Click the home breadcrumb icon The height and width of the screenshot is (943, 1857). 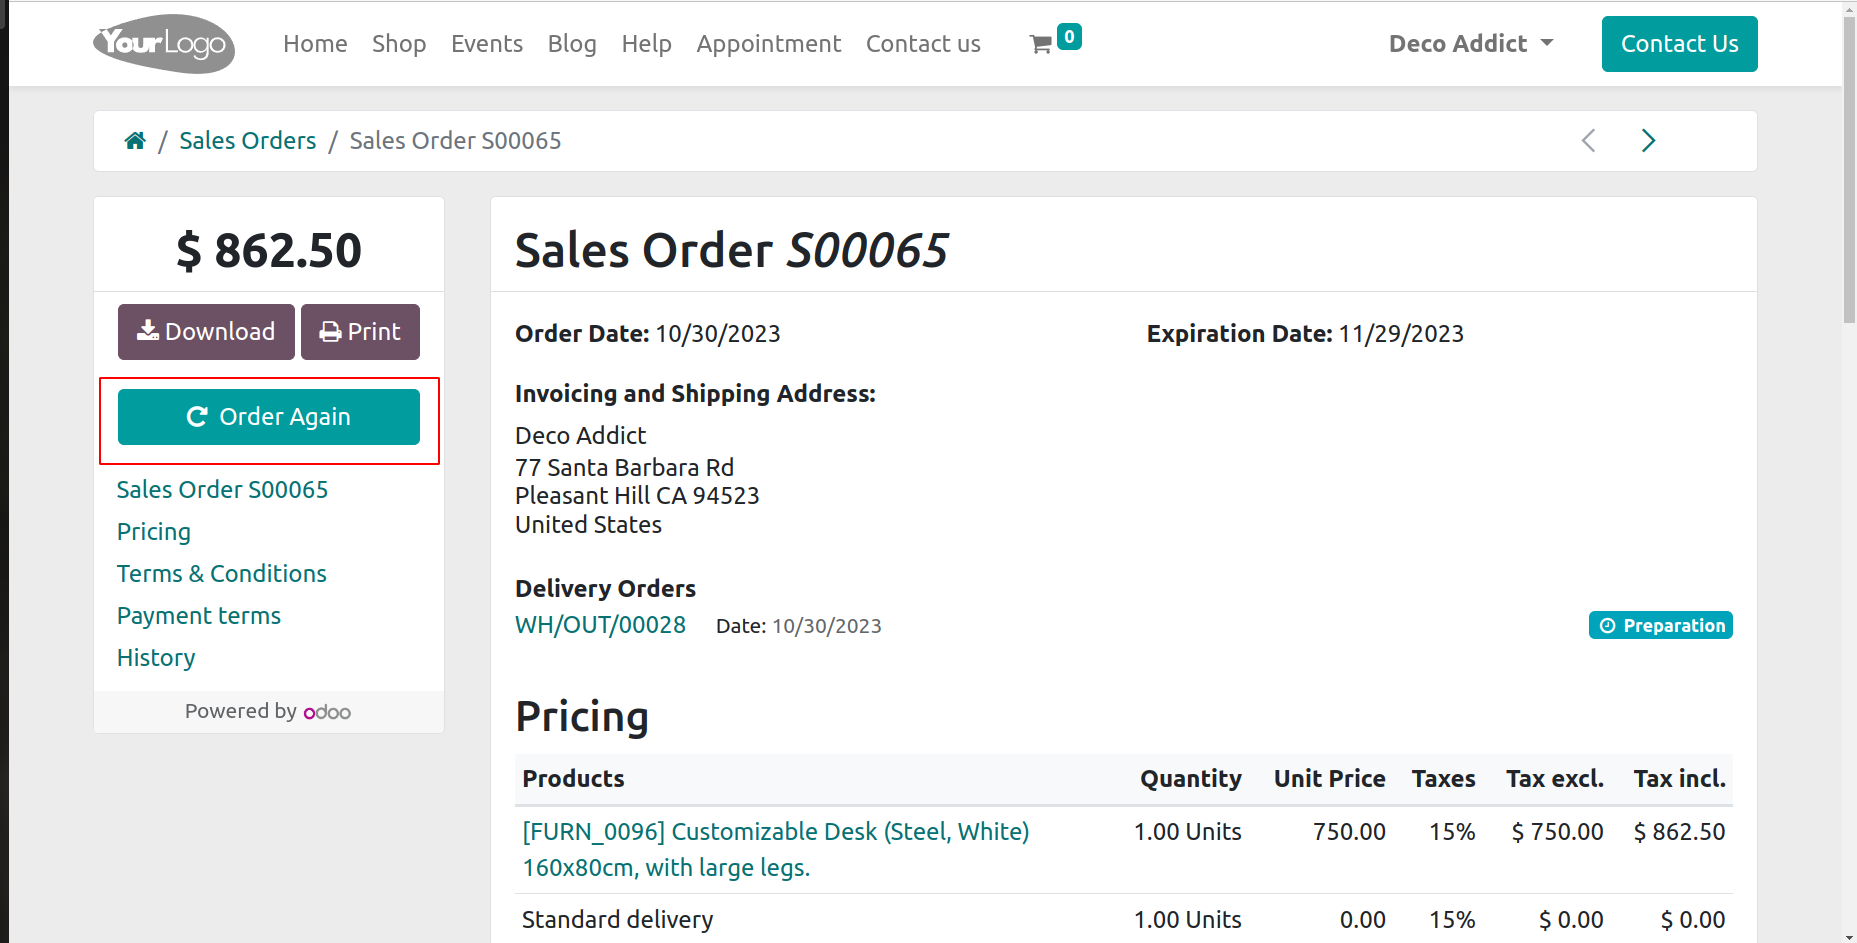coord(135,141)
